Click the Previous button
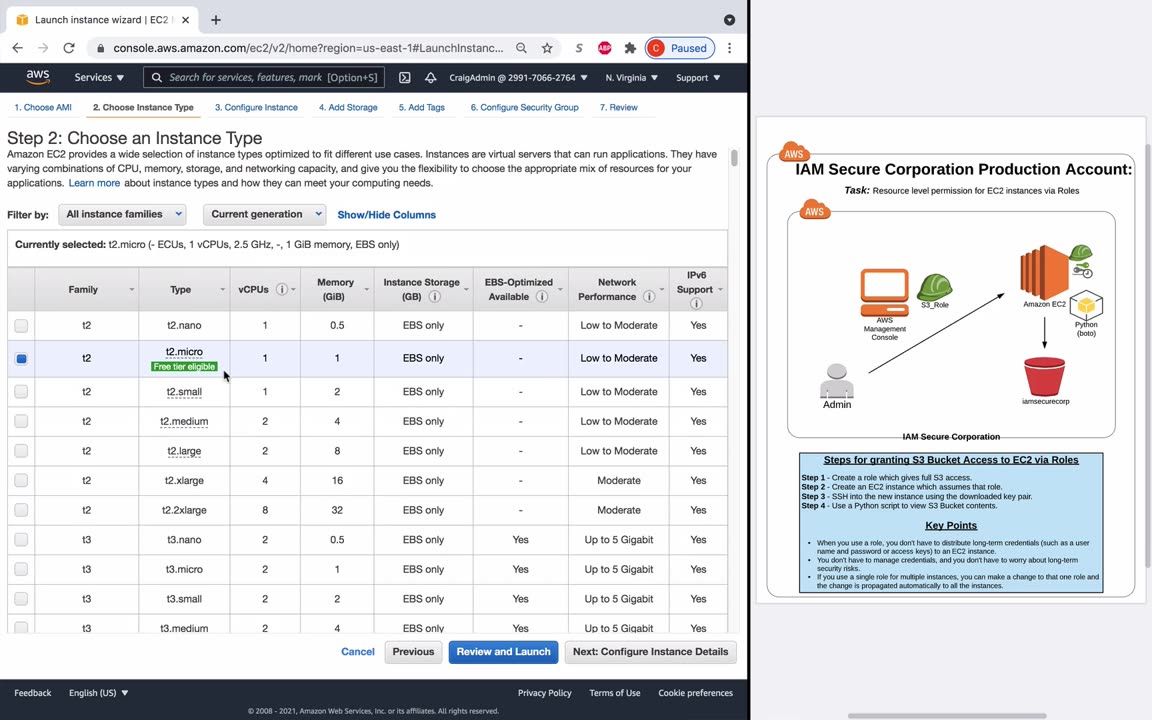Screen dimensions: 1152x720 (x=413, y=652)
